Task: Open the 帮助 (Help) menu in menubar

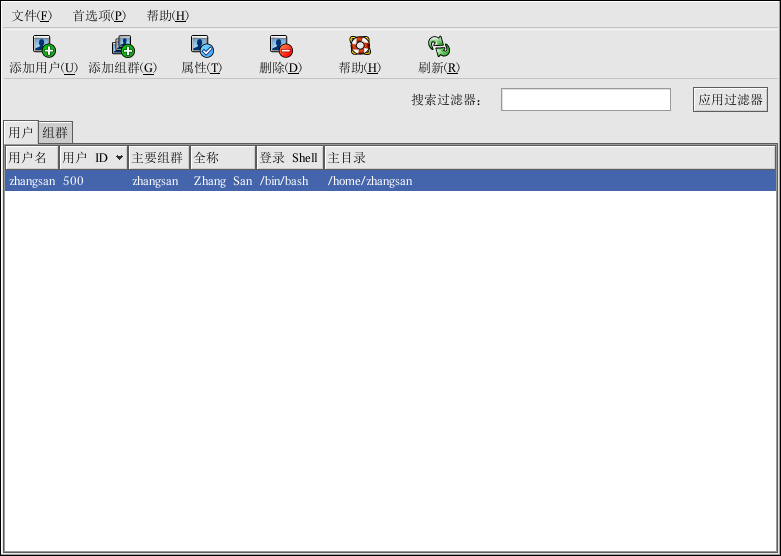Action: 167,16
